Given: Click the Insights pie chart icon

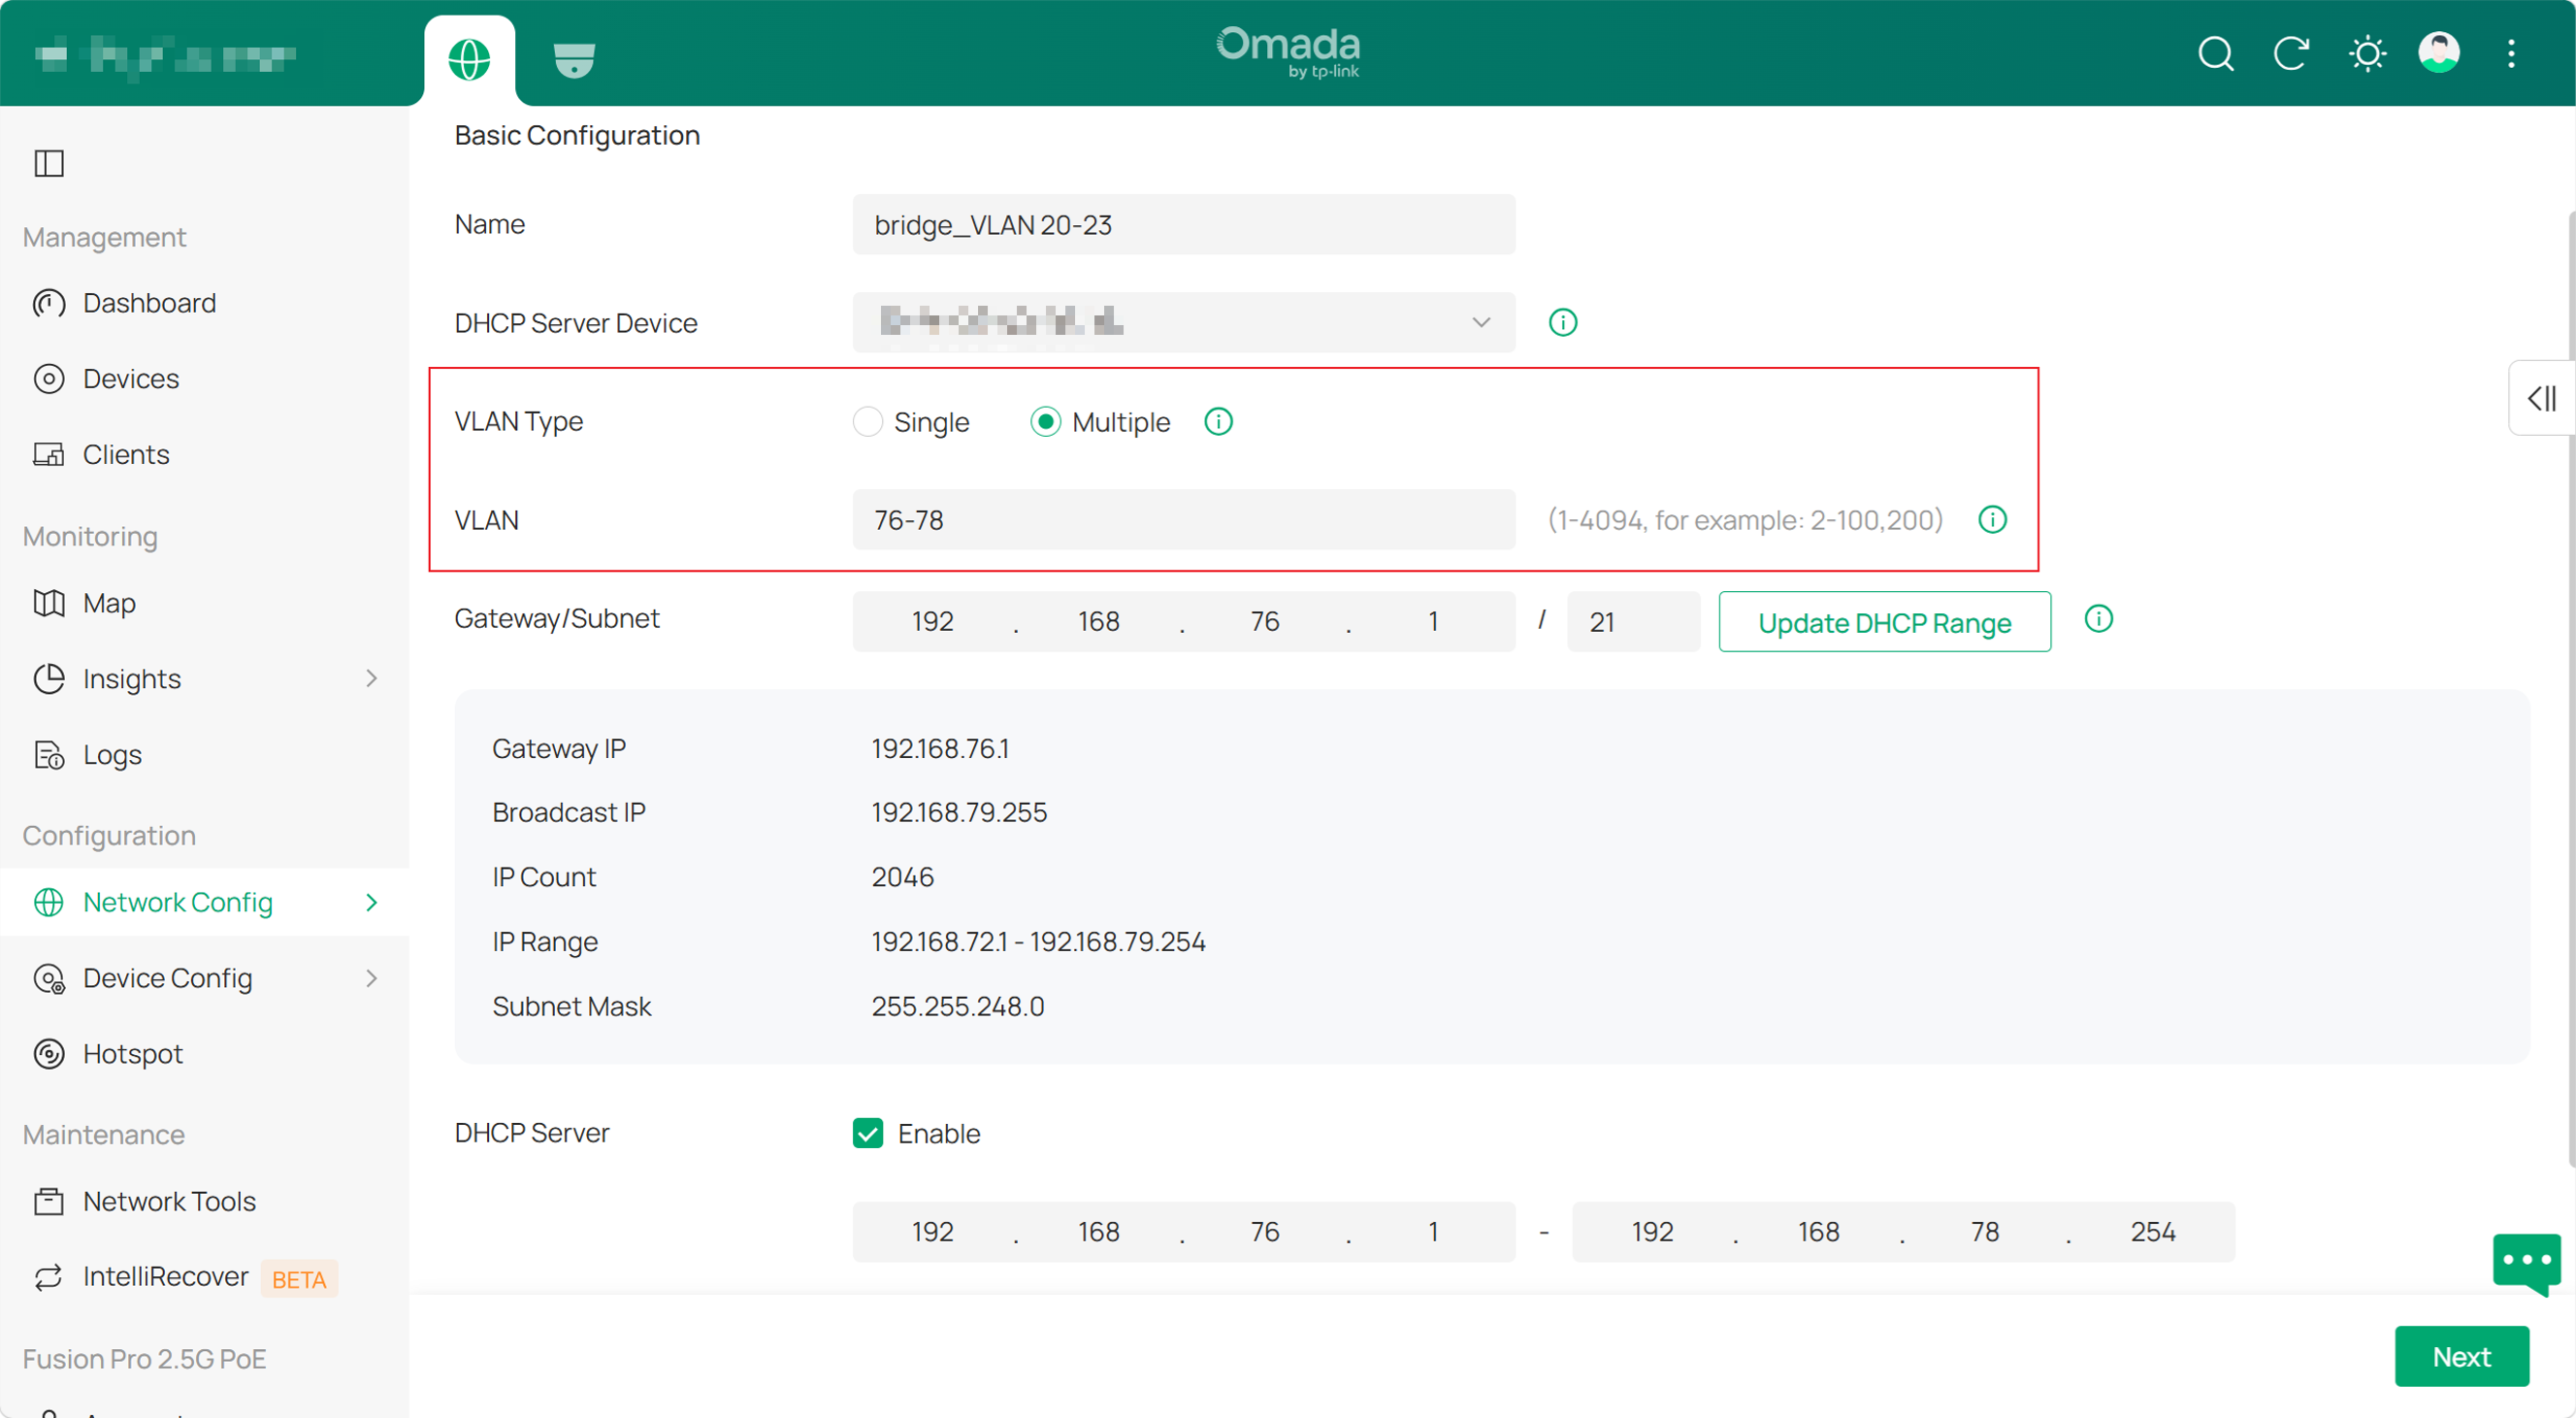Looking at the screenshot, I should 49,679.
